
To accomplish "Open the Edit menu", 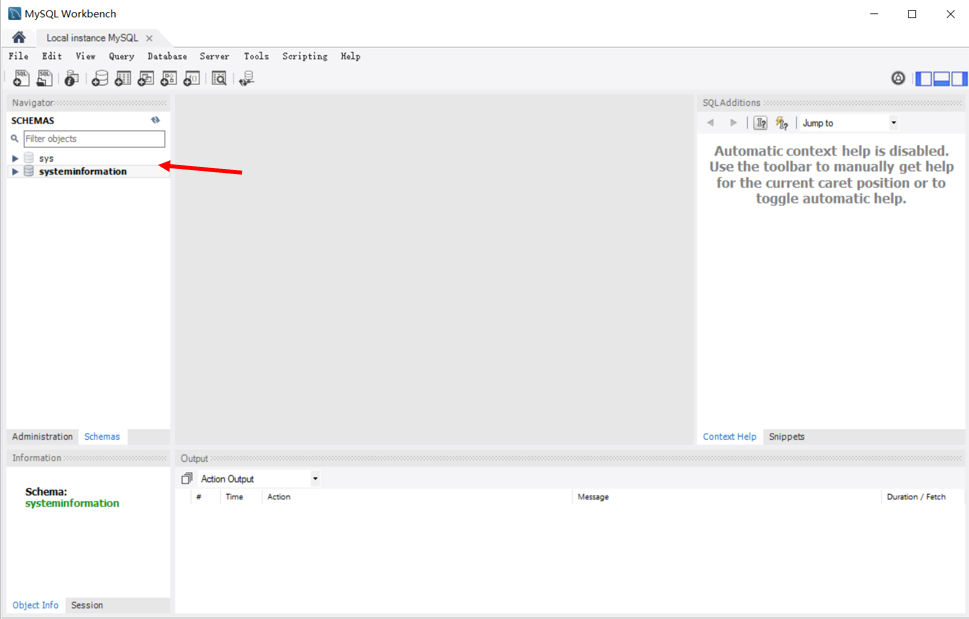I will [52, 56].
